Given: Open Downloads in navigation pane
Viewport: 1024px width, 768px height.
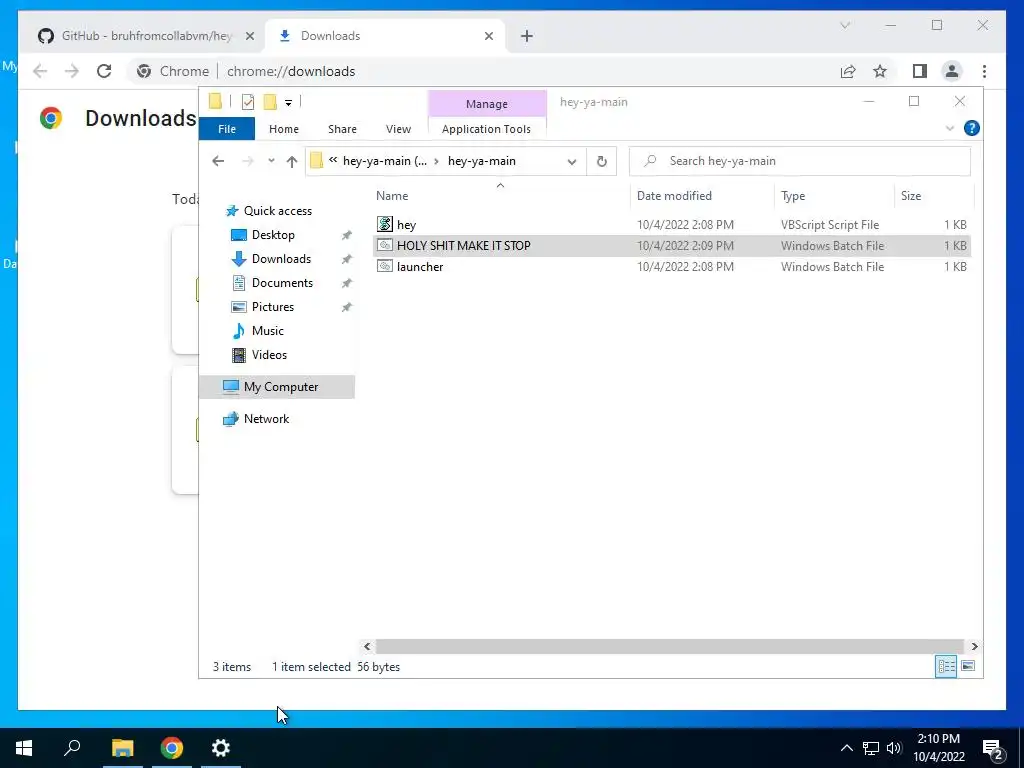Looking at the screenshot, I should [281, 259].
